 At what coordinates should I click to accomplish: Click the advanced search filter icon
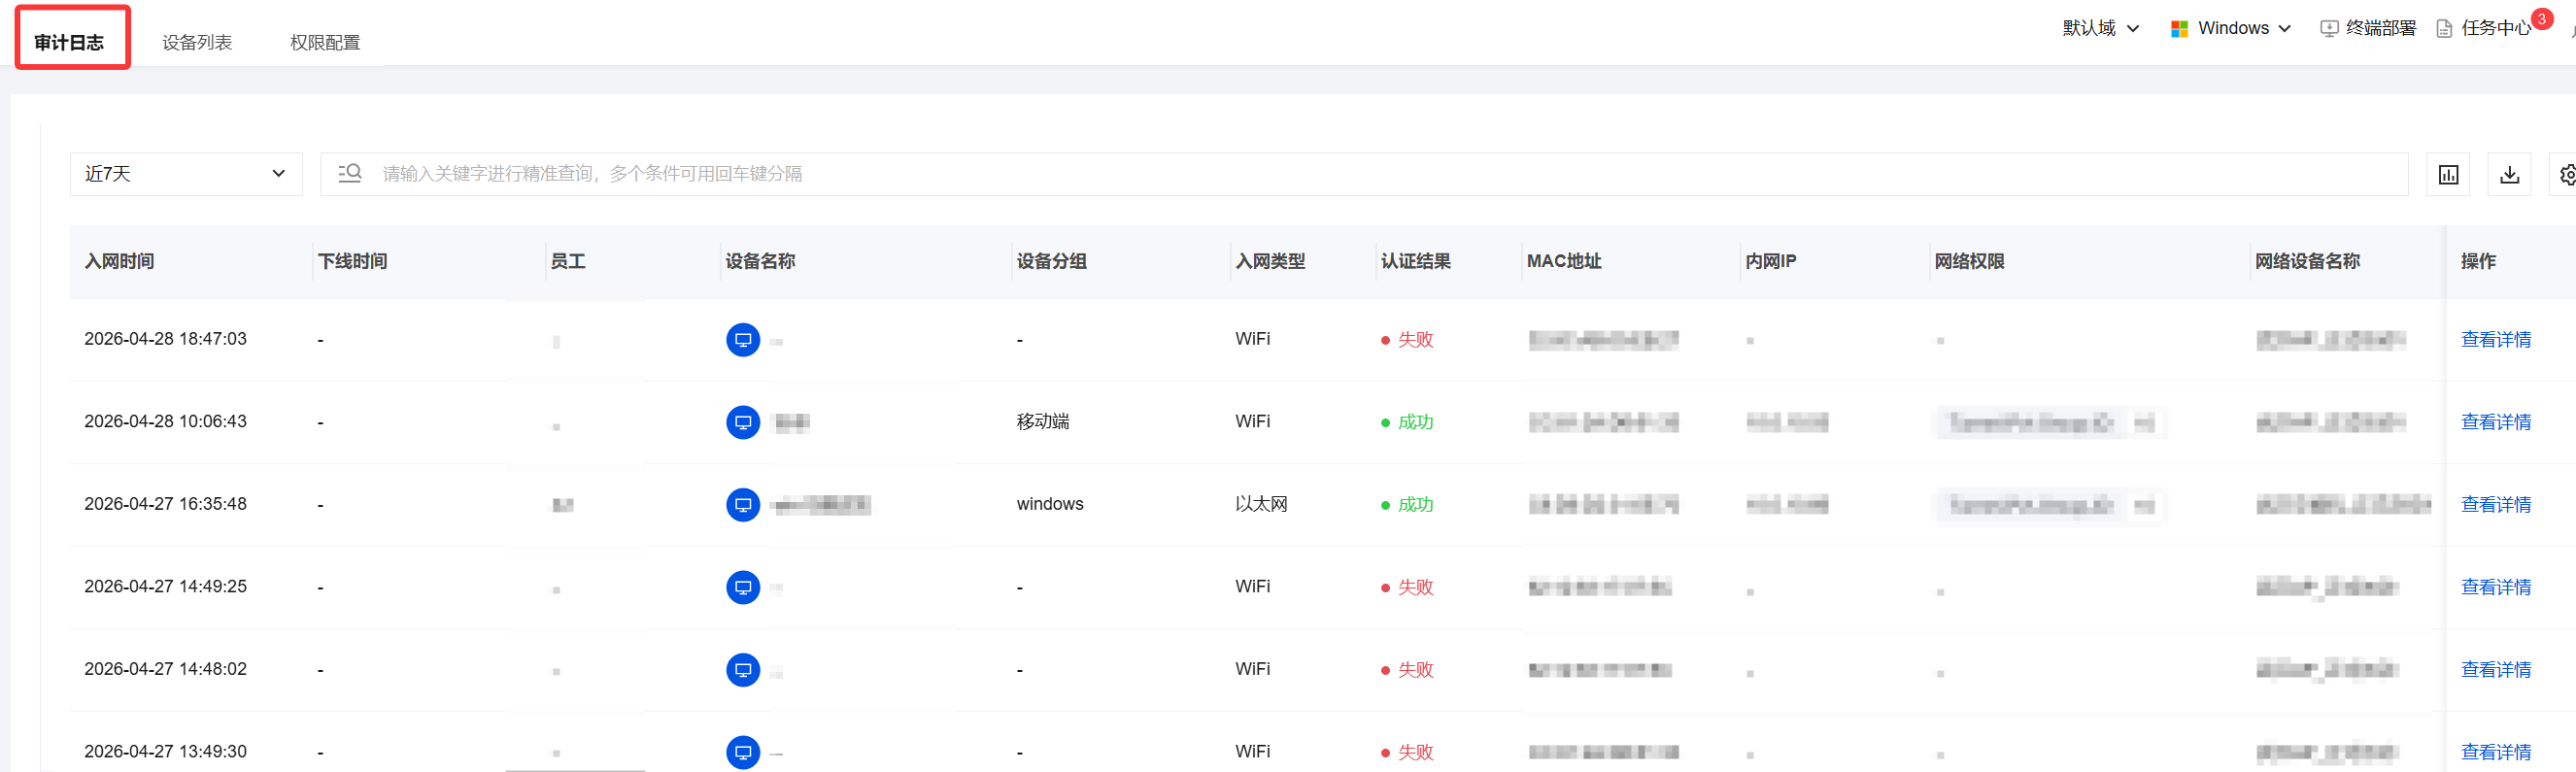pyautogui.click(x=349, y=174)
